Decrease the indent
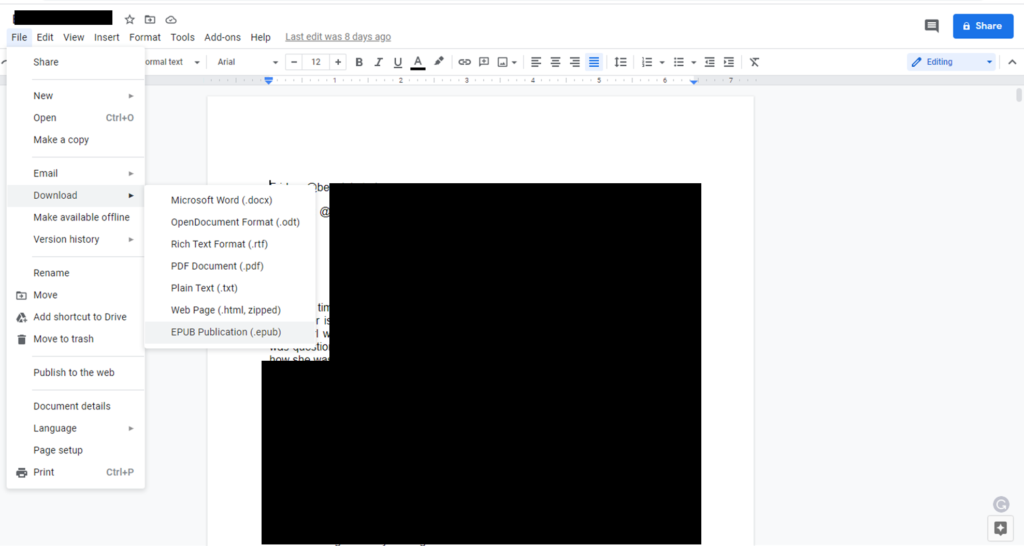The image size is (1024, 546). pos(709,62)
